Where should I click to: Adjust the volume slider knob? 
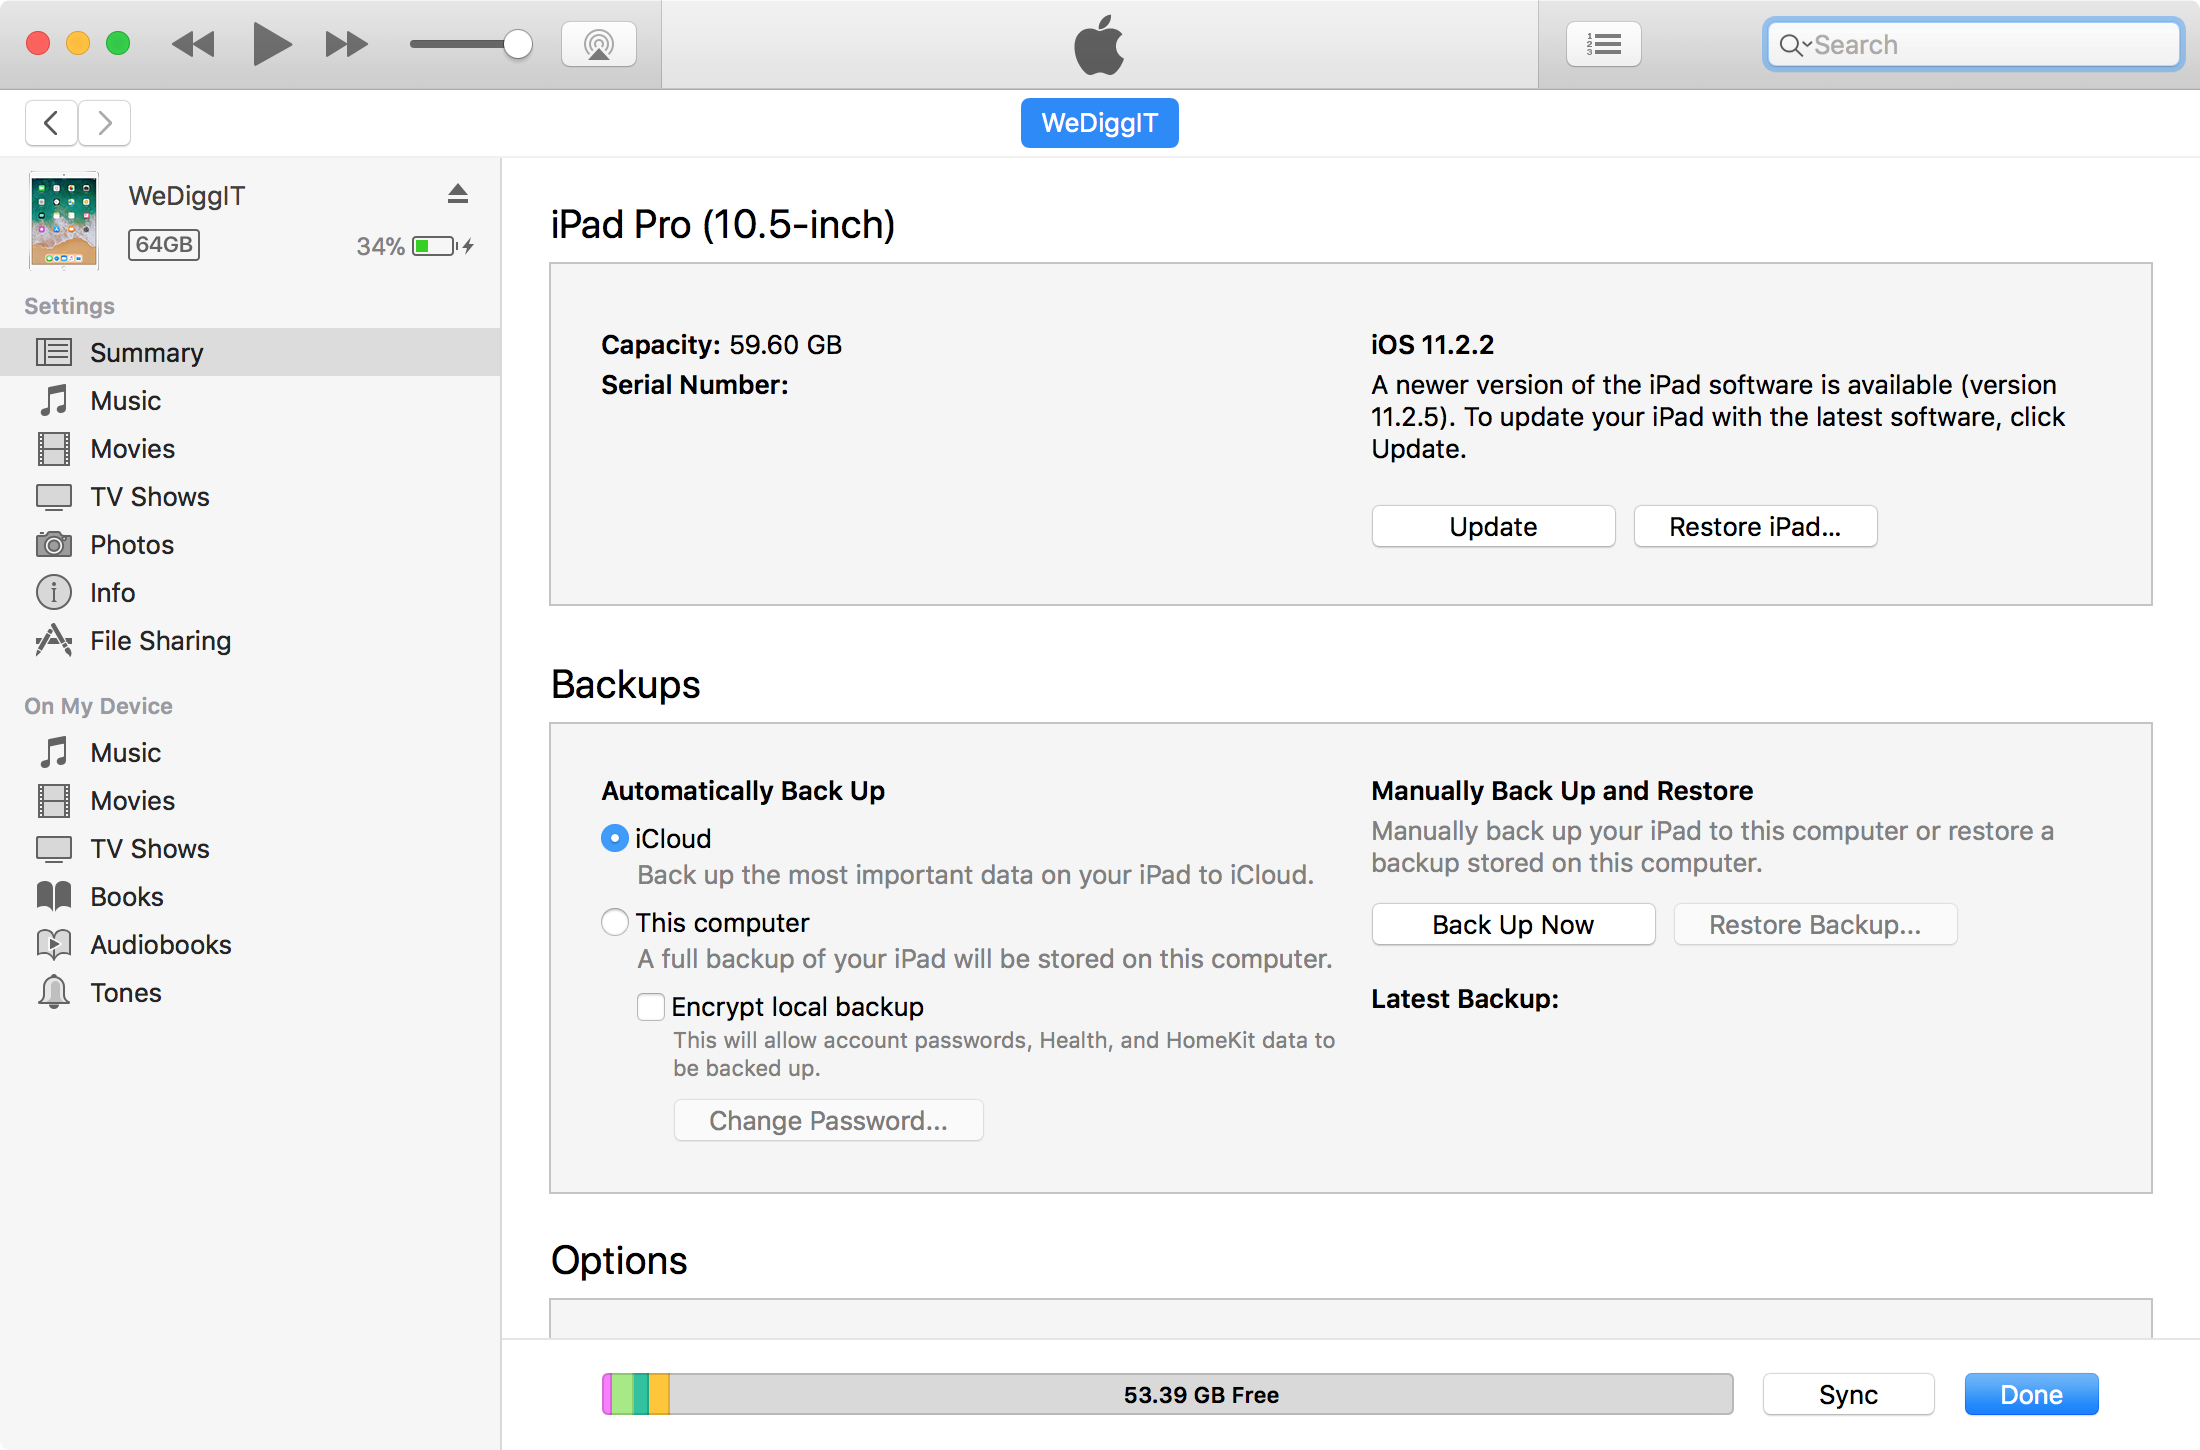coord(517,45)
